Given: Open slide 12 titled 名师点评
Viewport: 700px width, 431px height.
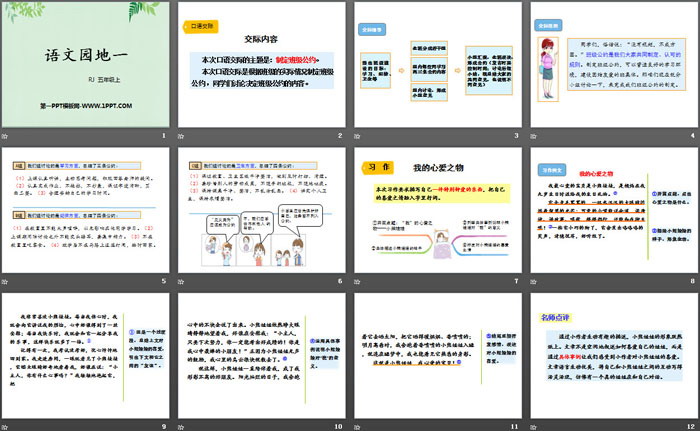Looking at the screenshot, I should coord(614,356).
